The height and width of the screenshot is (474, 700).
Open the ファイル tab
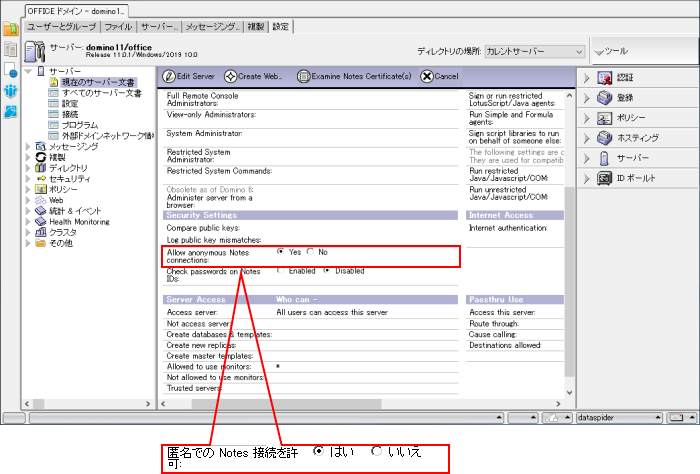click(x=118, y=26)
